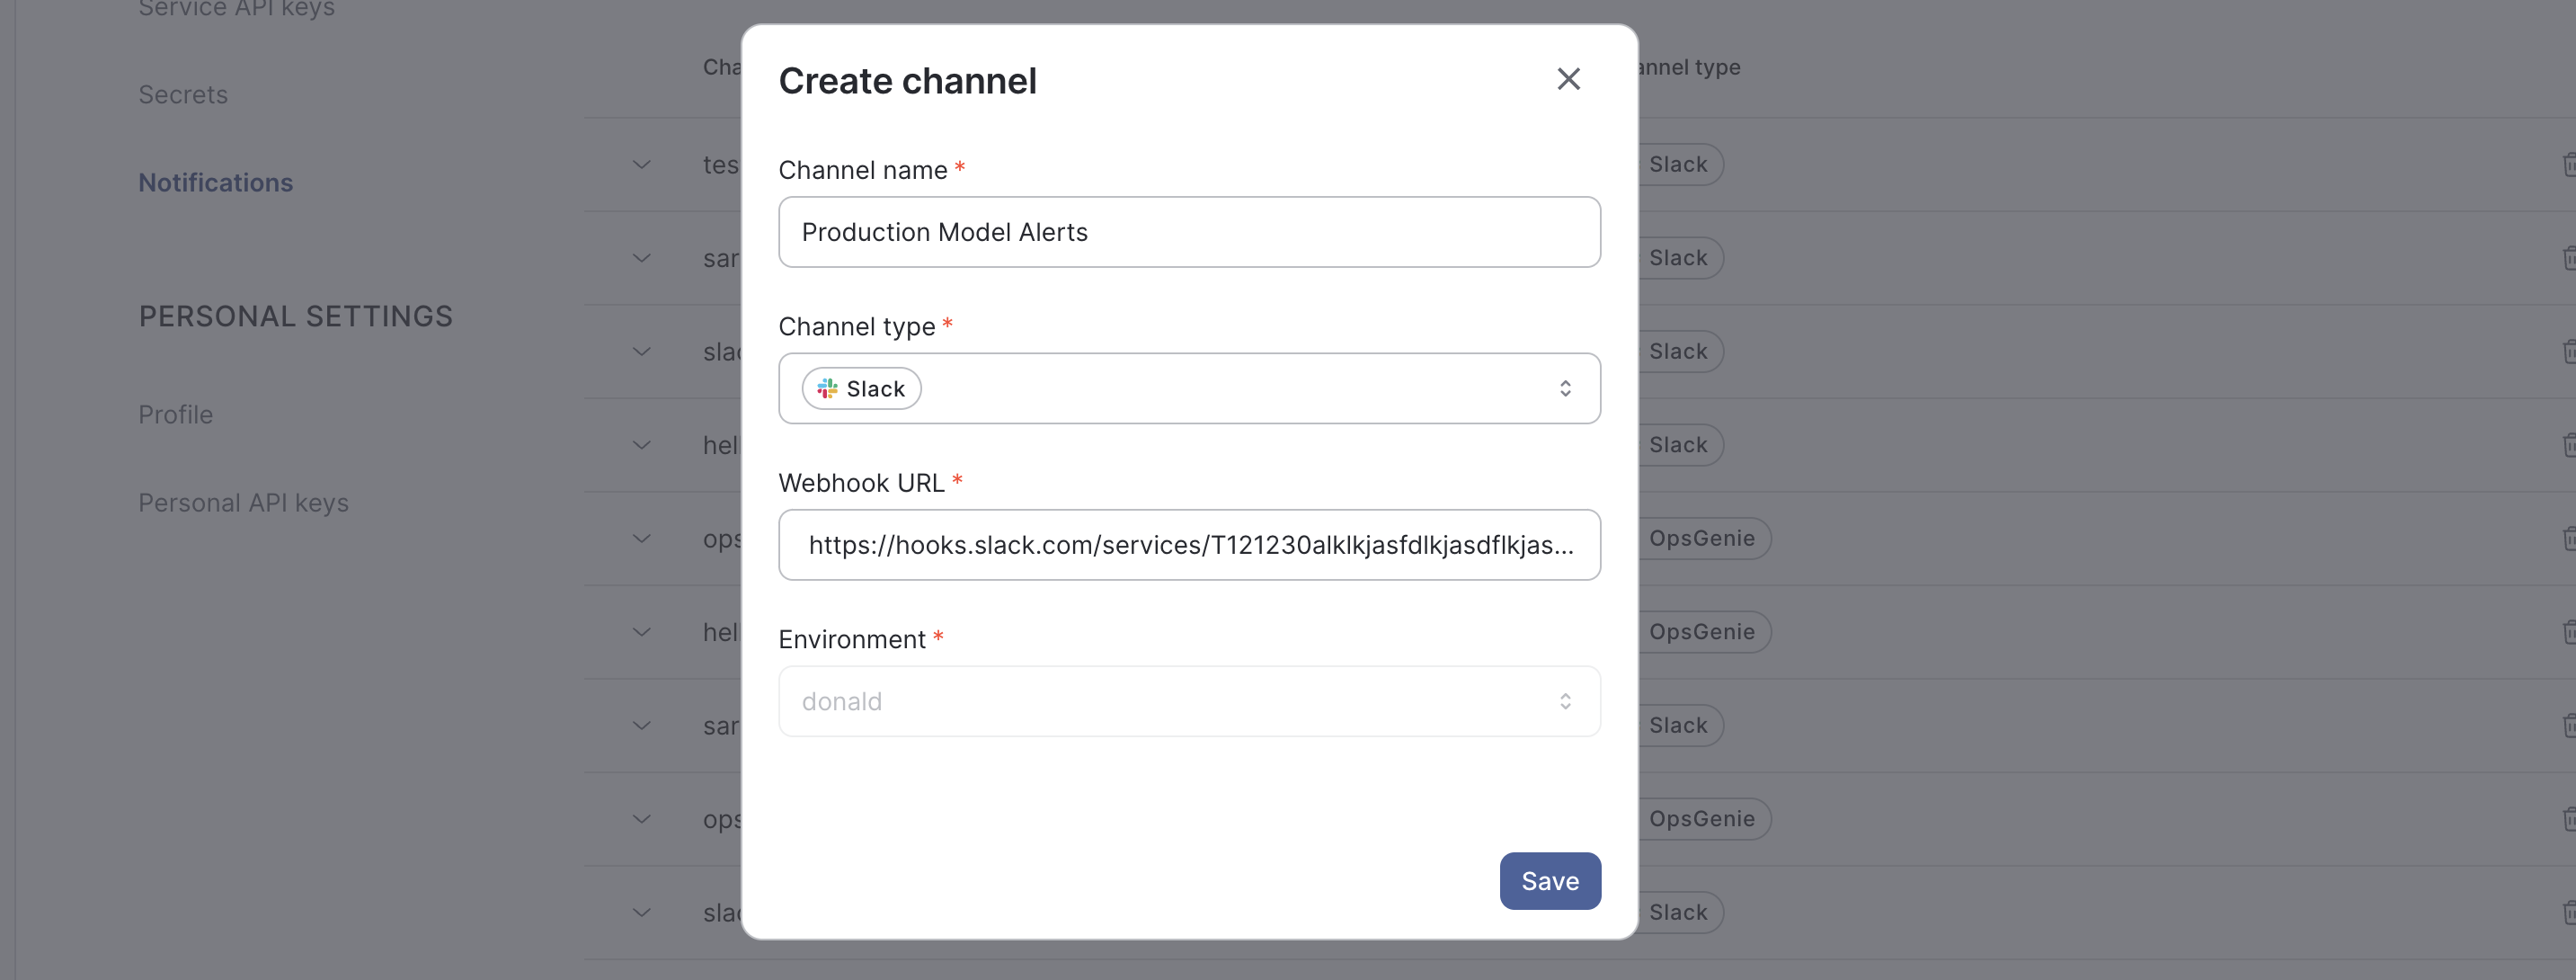The height and width of the screenshot is (980, 2576).
Task: Click the Webhook URL input field
Action: [1188, 545]
